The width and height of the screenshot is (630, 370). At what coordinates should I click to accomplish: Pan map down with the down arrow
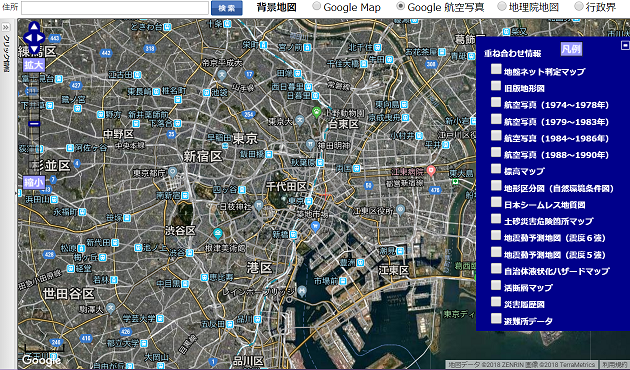click(34, 49)
